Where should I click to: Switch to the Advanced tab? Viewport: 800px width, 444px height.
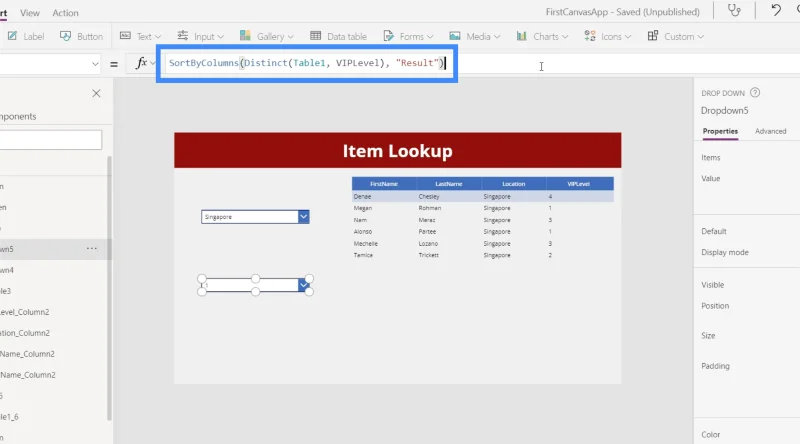(770, 131)
